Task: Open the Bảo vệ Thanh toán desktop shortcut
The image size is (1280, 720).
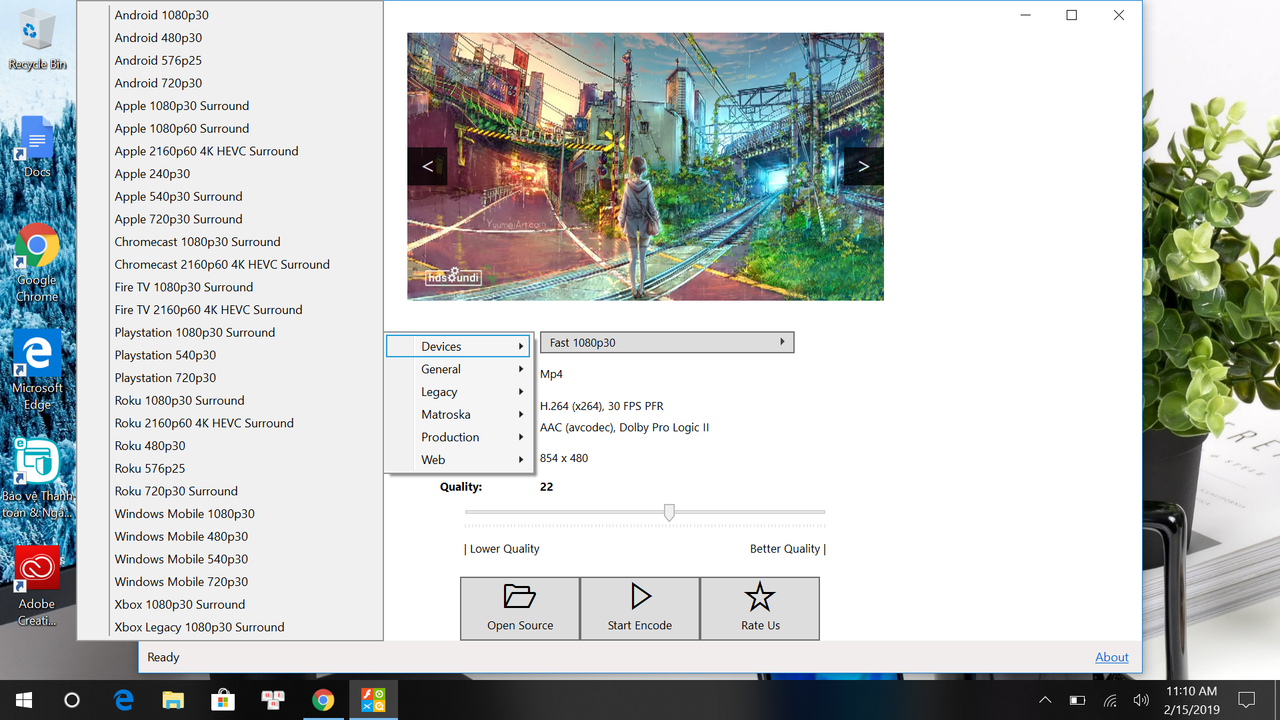Action: pyautogui.click(x=37, y=479)
